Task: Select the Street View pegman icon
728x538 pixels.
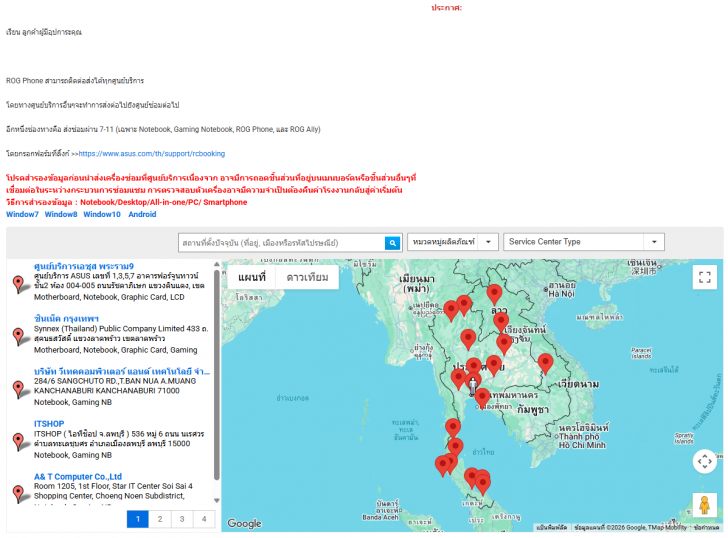Action: tap(704, 505)
